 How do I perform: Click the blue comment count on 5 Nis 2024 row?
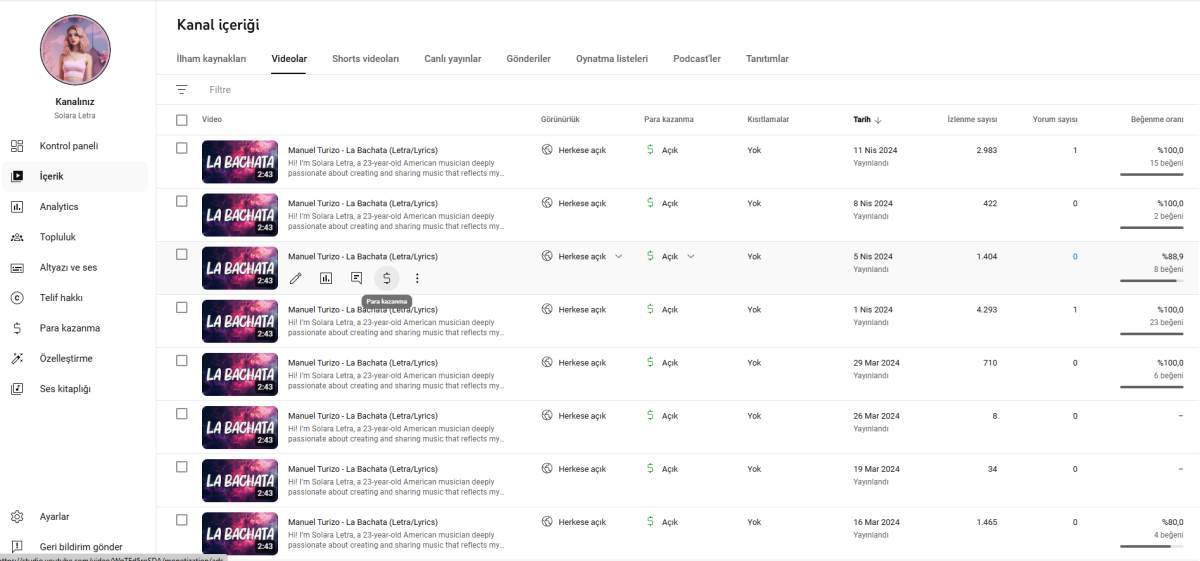pos(1075,256)
